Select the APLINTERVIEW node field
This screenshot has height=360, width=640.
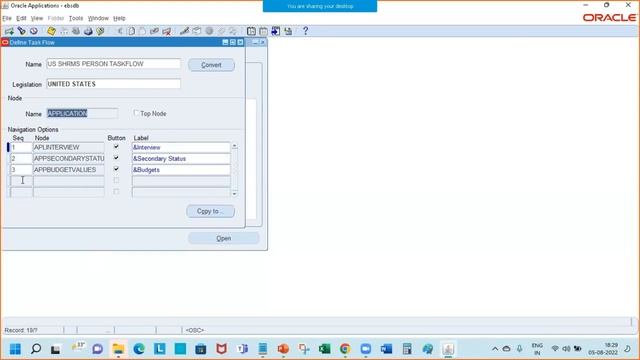[69, 147]
